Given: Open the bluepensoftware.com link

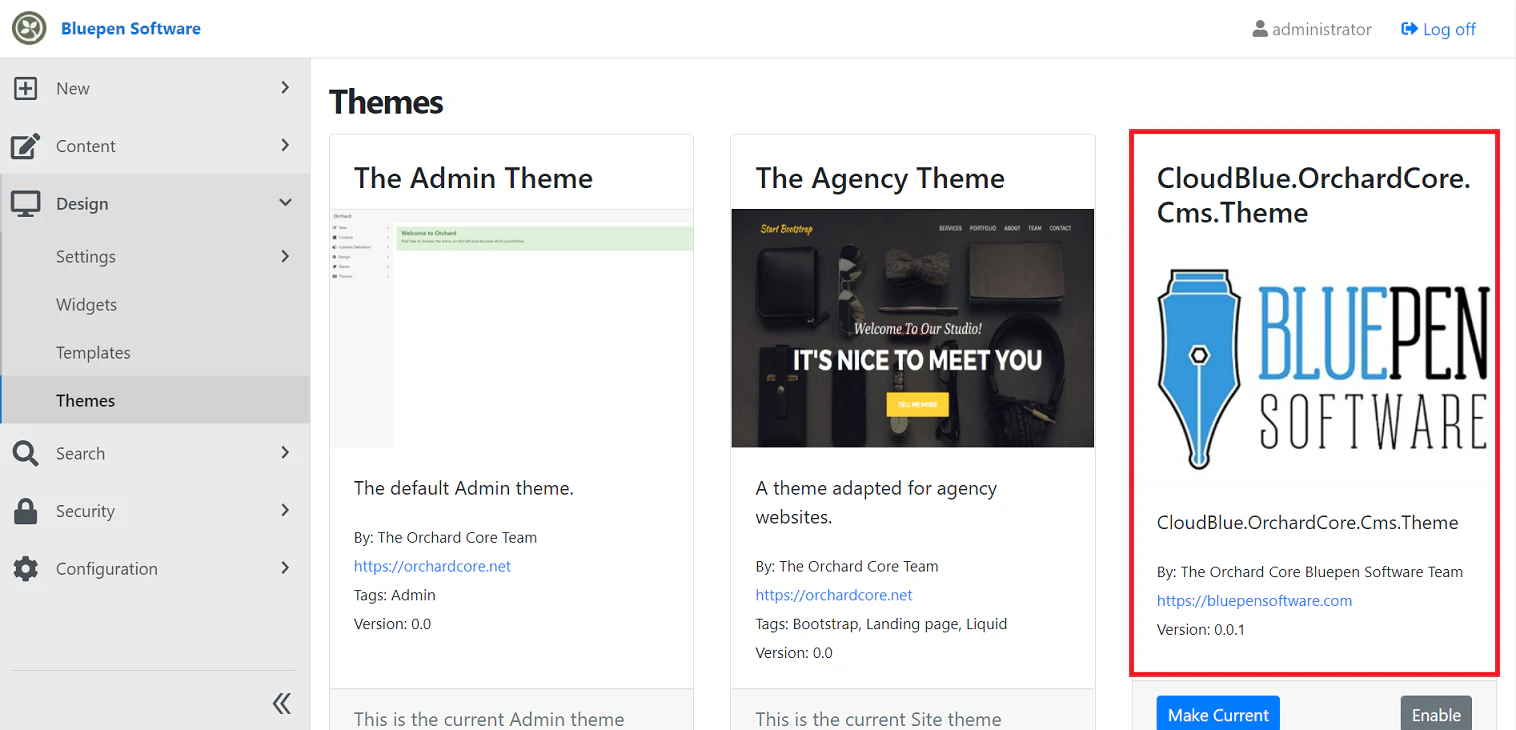Looking at the screenshot, I should tap(1254, 601).
